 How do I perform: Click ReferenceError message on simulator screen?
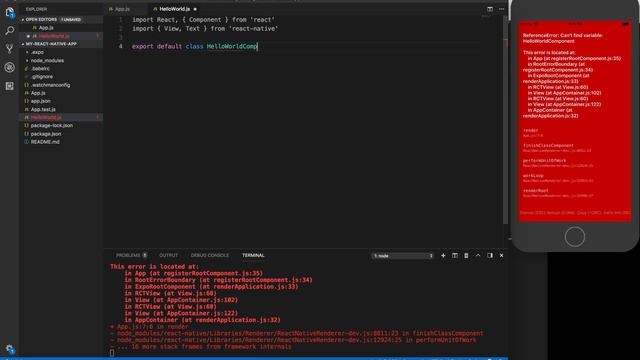[x=562, y=38]
